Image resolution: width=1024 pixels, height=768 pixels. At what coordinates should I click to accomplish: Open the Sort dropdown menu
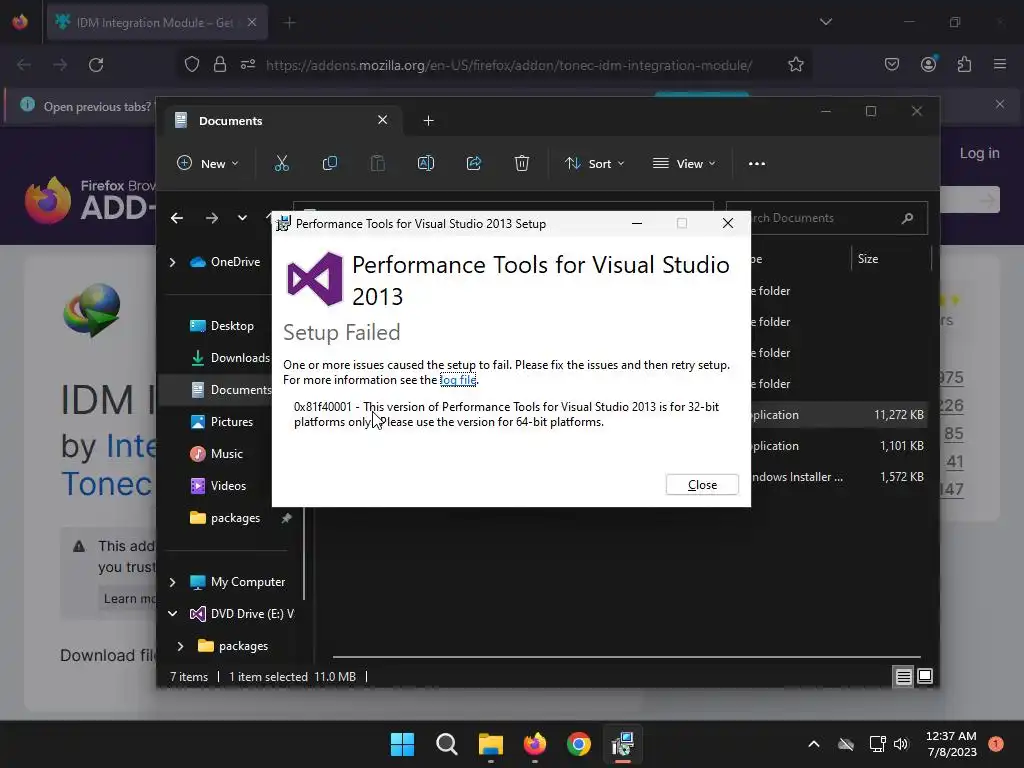click(594, 163)
